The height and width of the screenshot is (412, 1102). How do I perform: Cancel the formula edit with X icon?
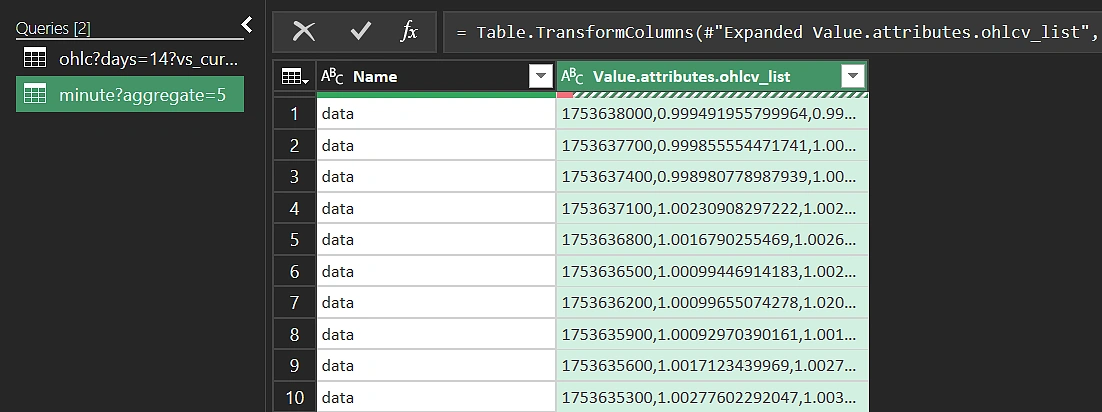[x=303, y=32]
